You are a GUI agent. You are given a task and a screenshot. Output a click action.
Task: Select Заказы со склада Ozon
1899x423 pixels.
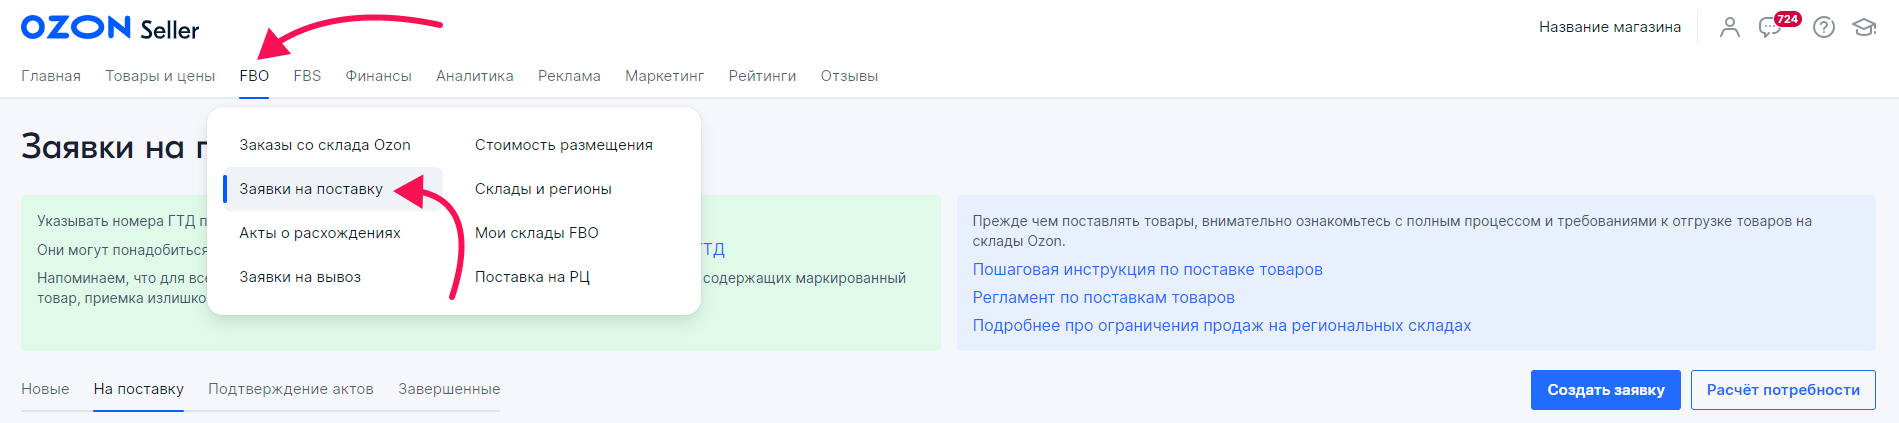325,145
